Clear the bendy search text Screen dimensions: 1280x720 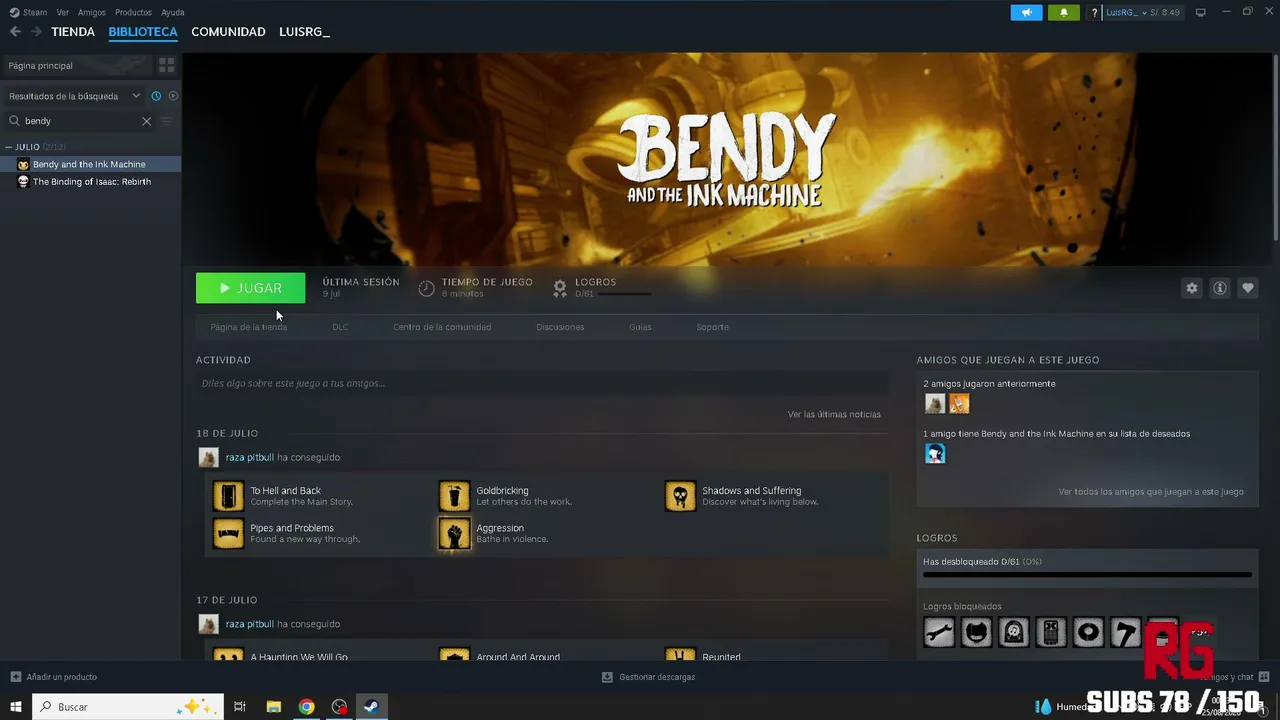click(x=146, y=121)
